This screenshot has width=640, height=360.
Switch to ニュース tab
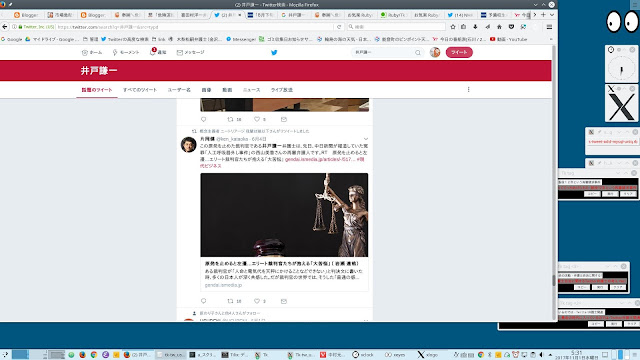click(x=251, y=90)
